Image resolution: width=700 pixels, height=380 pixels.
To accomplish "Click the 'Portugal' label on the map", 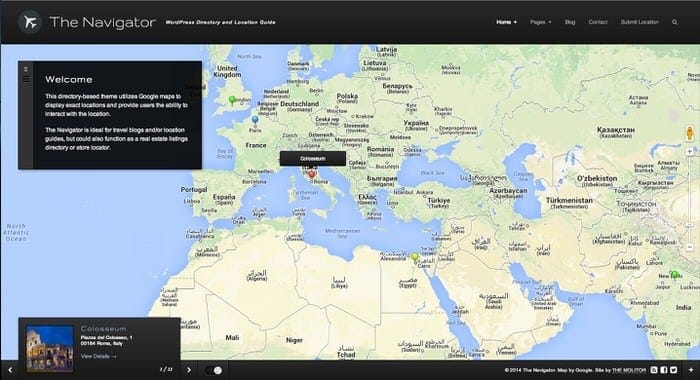I will [x=194, y=189].
